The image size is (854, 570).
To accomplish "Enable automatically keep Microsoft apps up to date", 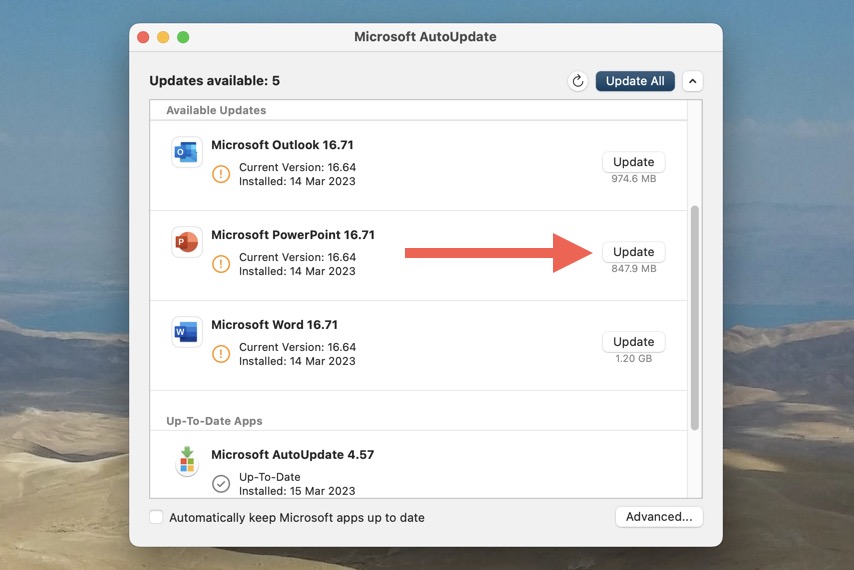I will 156,517.
